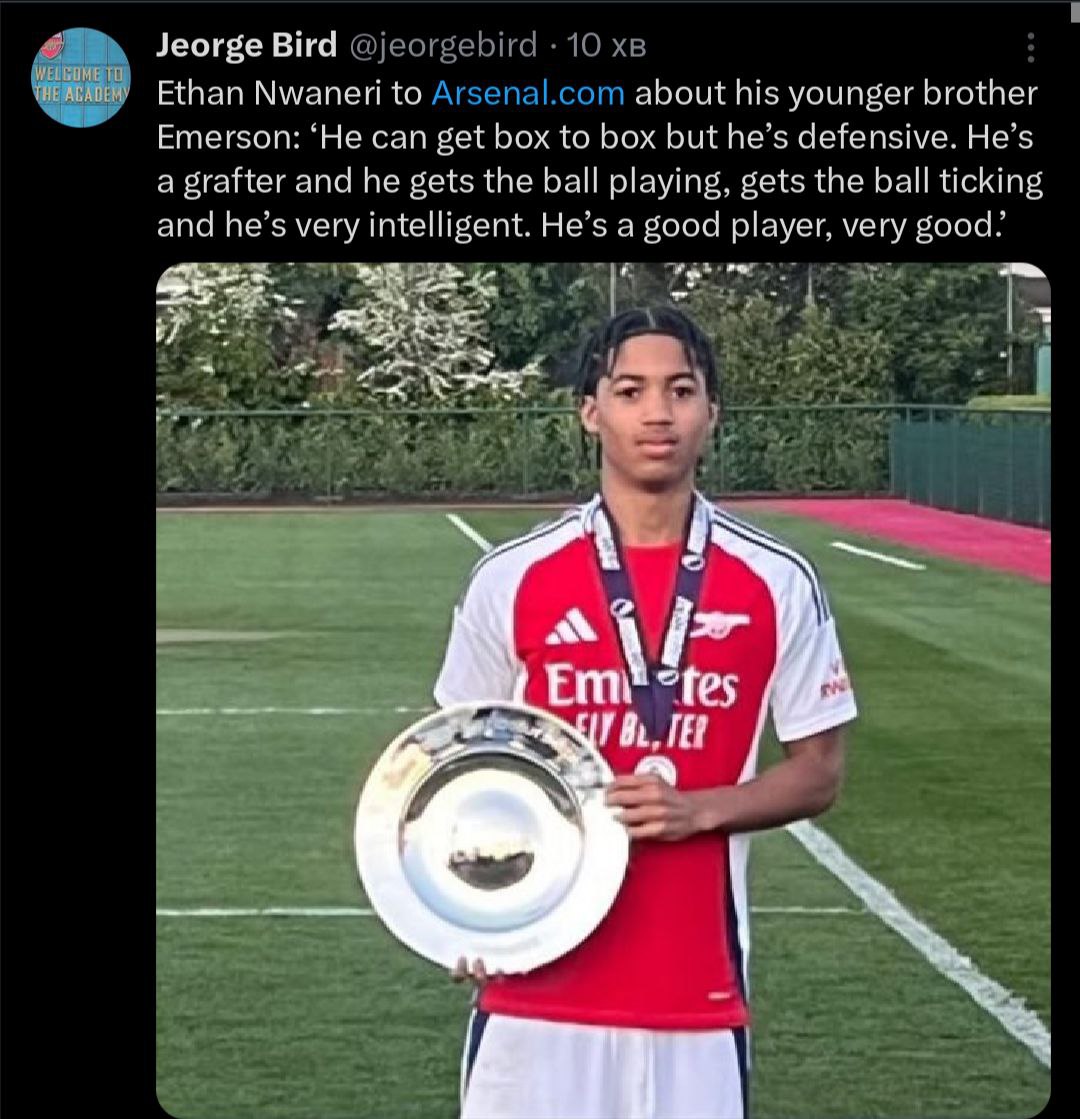Open the Welcome to the Academy profile avatar
This screenshot has height=1119, width=1080.
[81, 78]
